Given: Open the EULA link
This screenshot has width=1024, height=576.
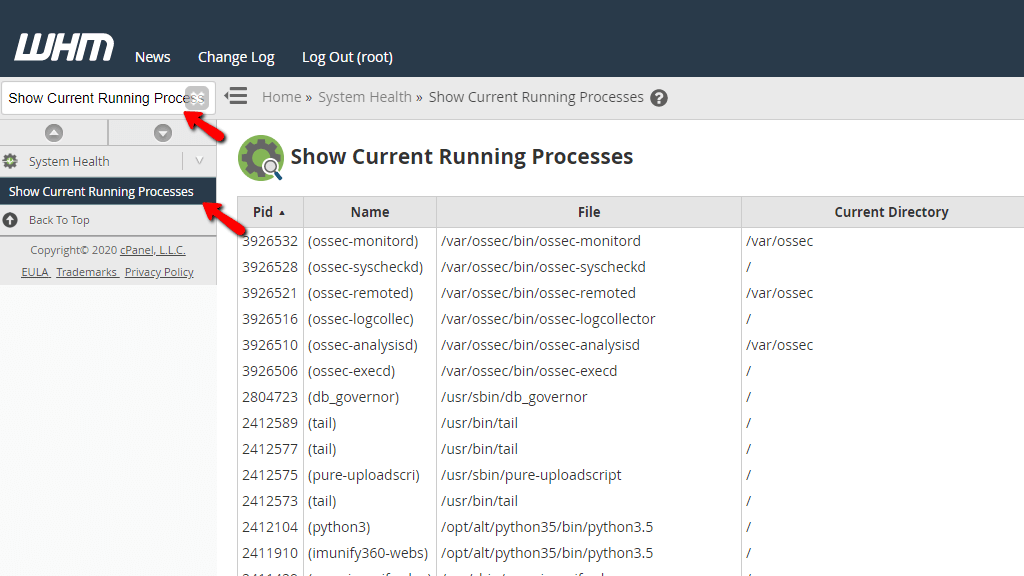Looking at the screenshot, I should (33, 271).
